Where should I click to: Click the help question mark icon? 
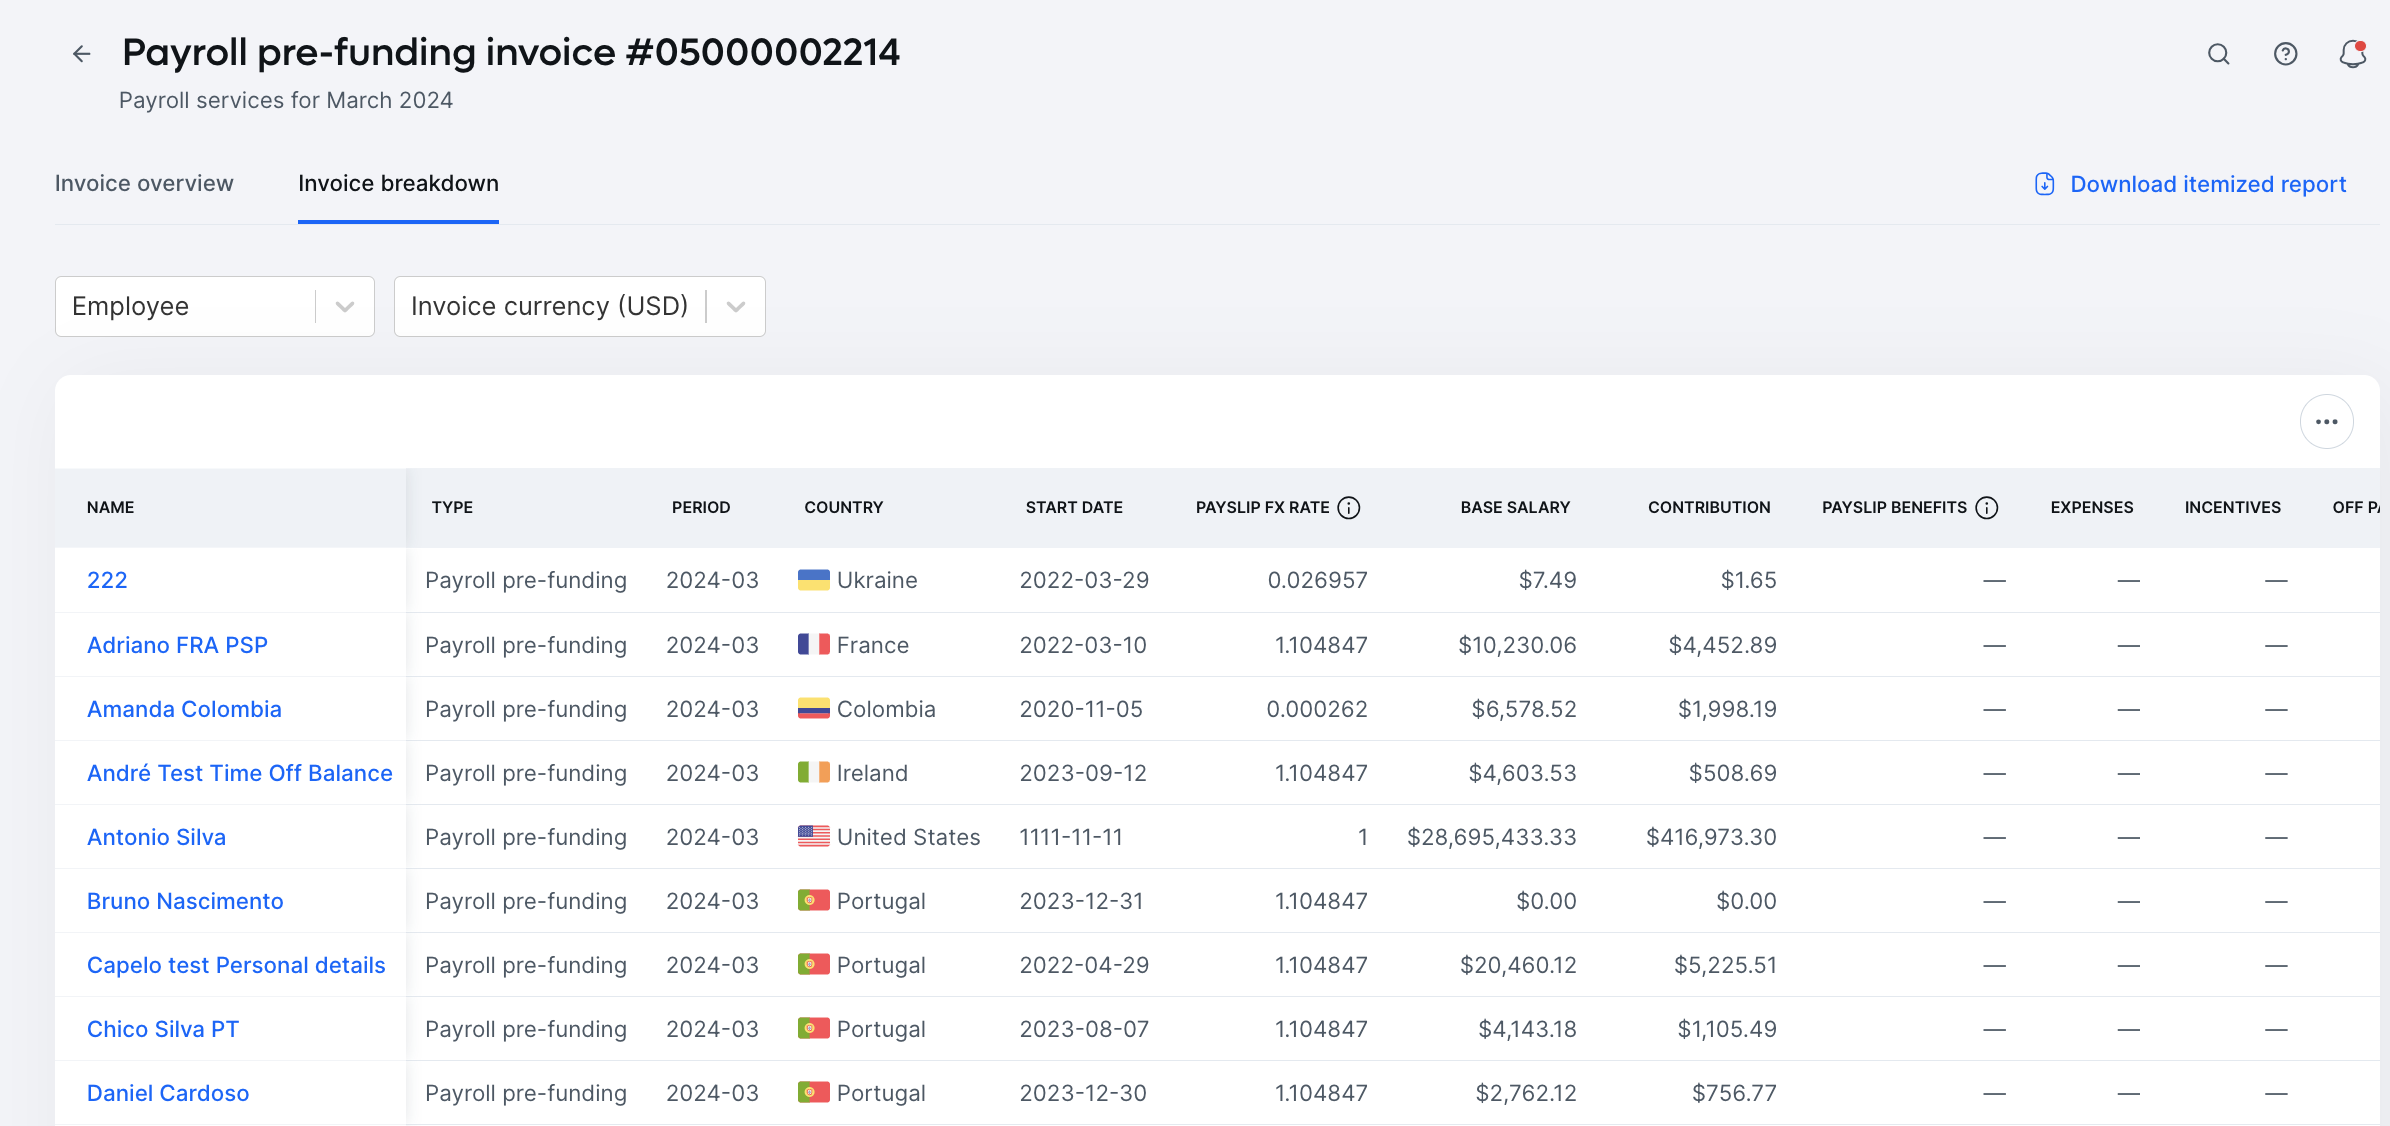pyautogui.click(x=2285, y=54)
